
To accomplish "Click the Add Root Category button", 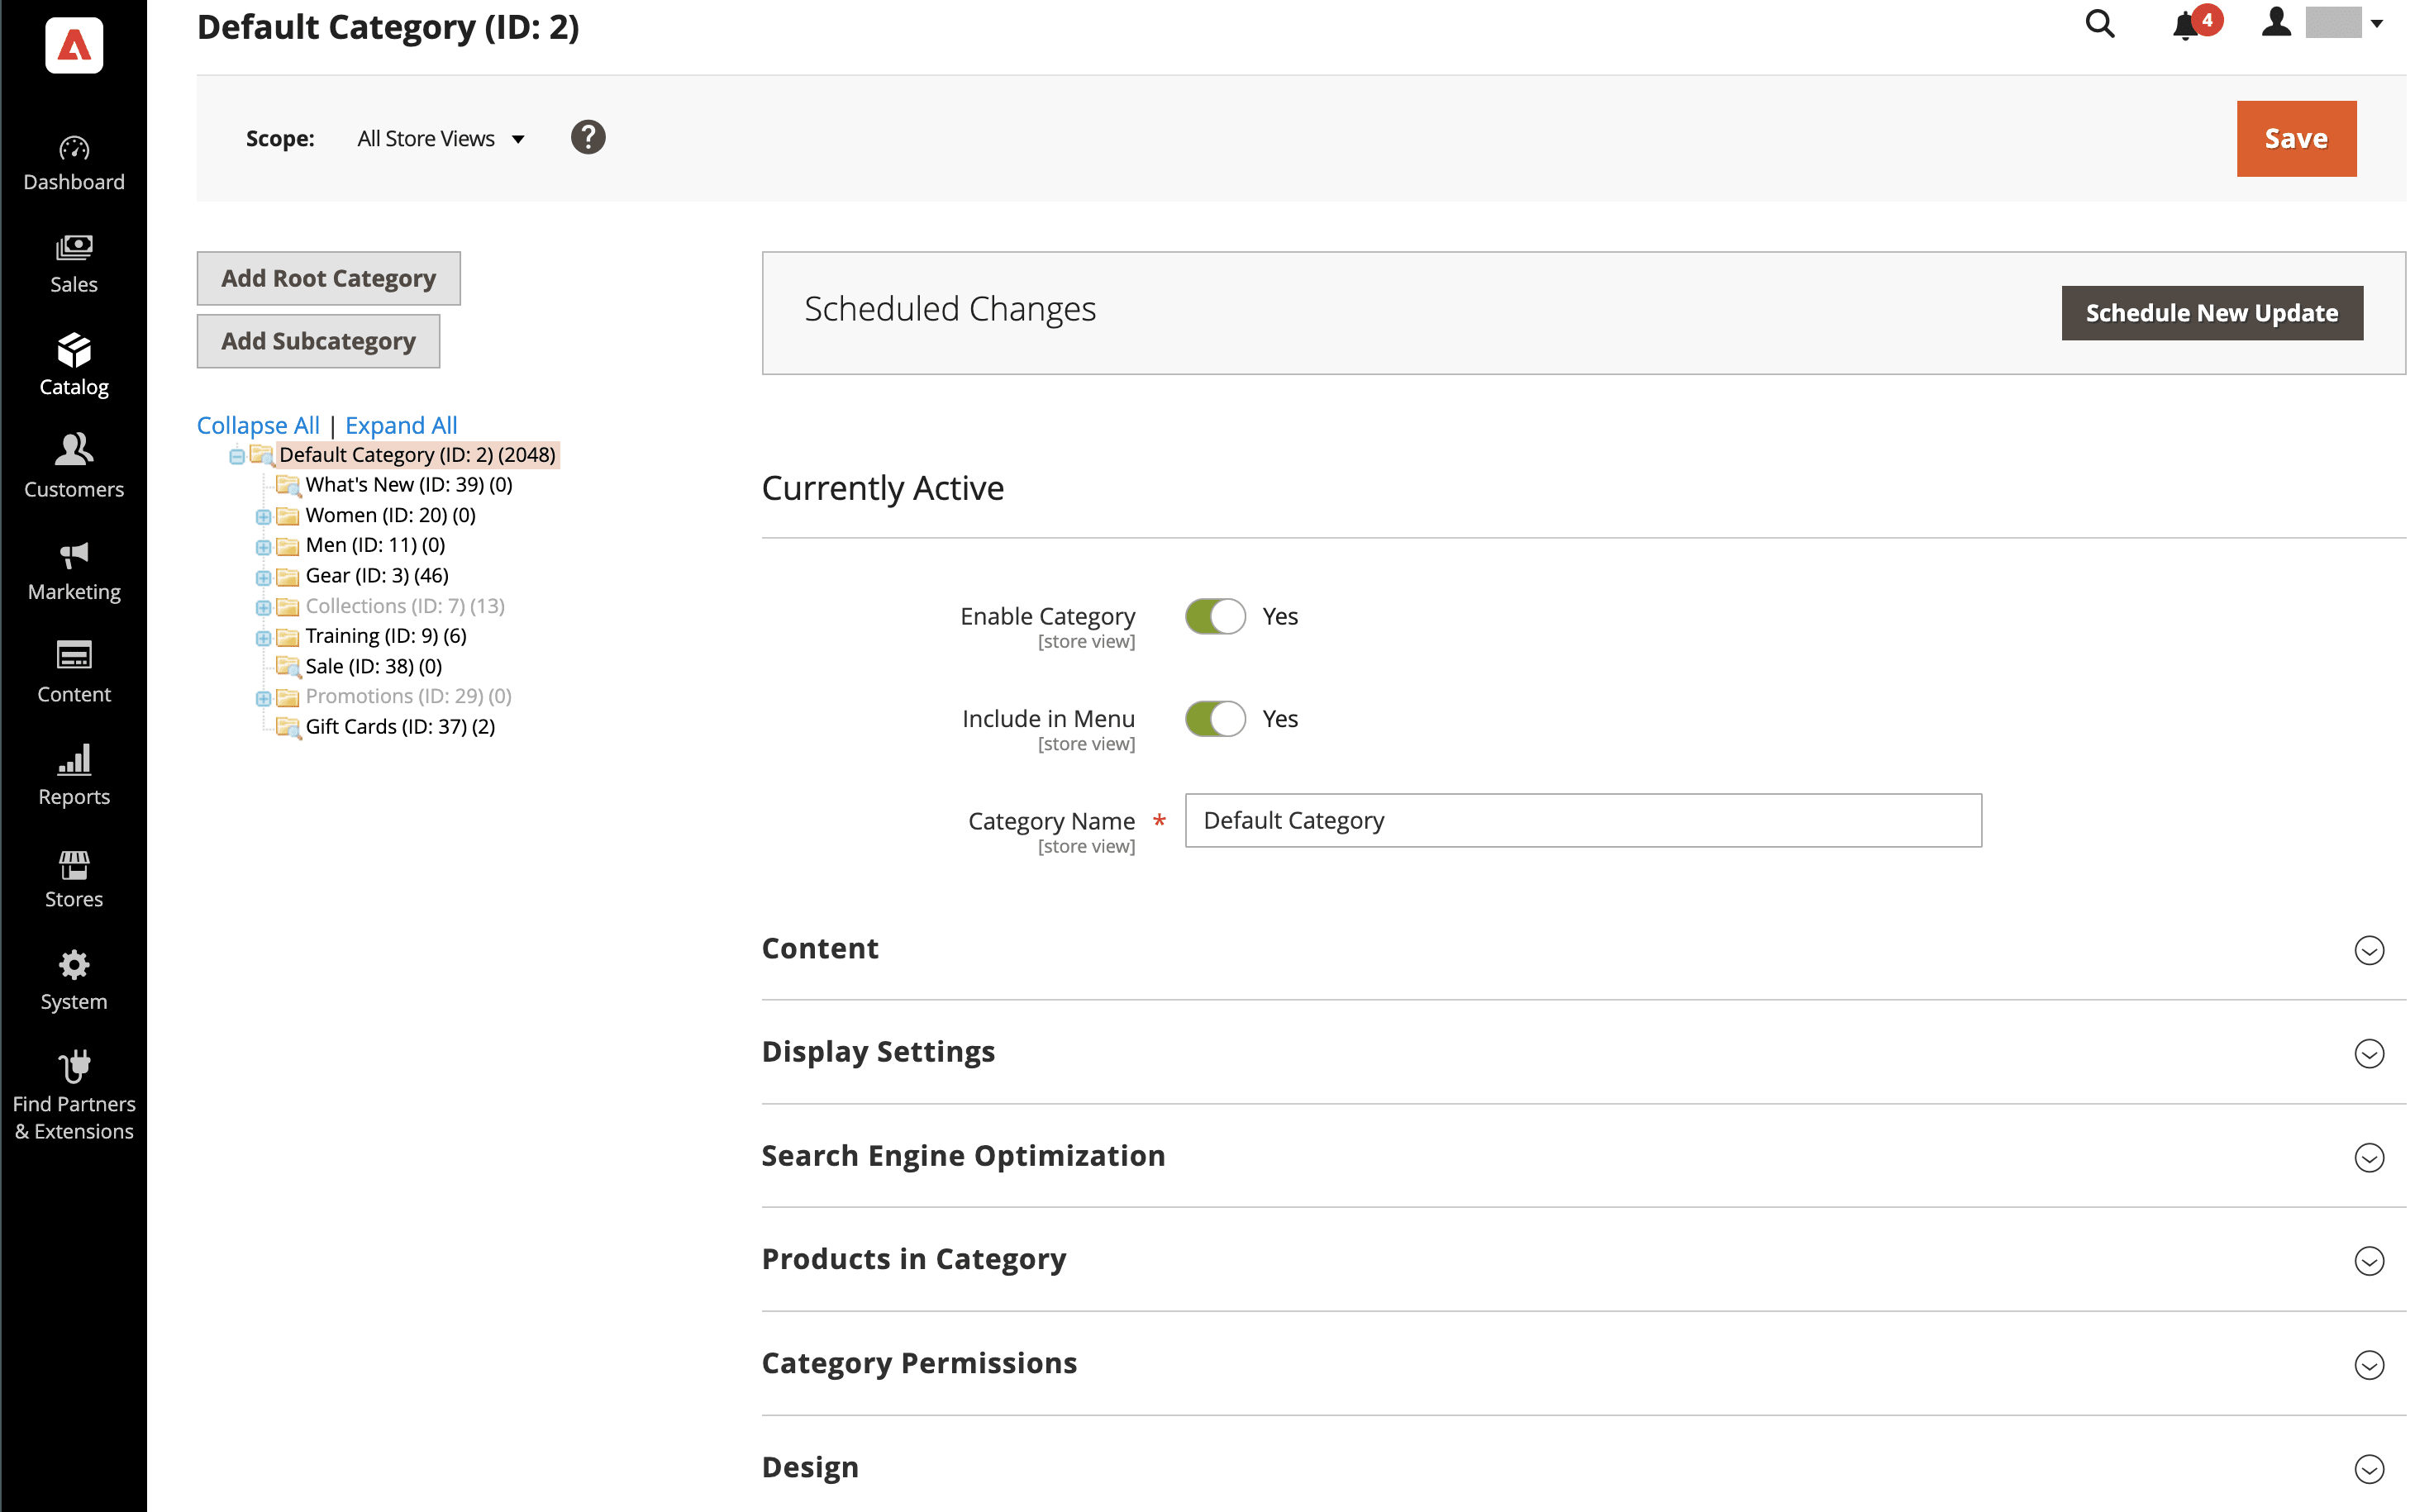I will click(329, 277).
